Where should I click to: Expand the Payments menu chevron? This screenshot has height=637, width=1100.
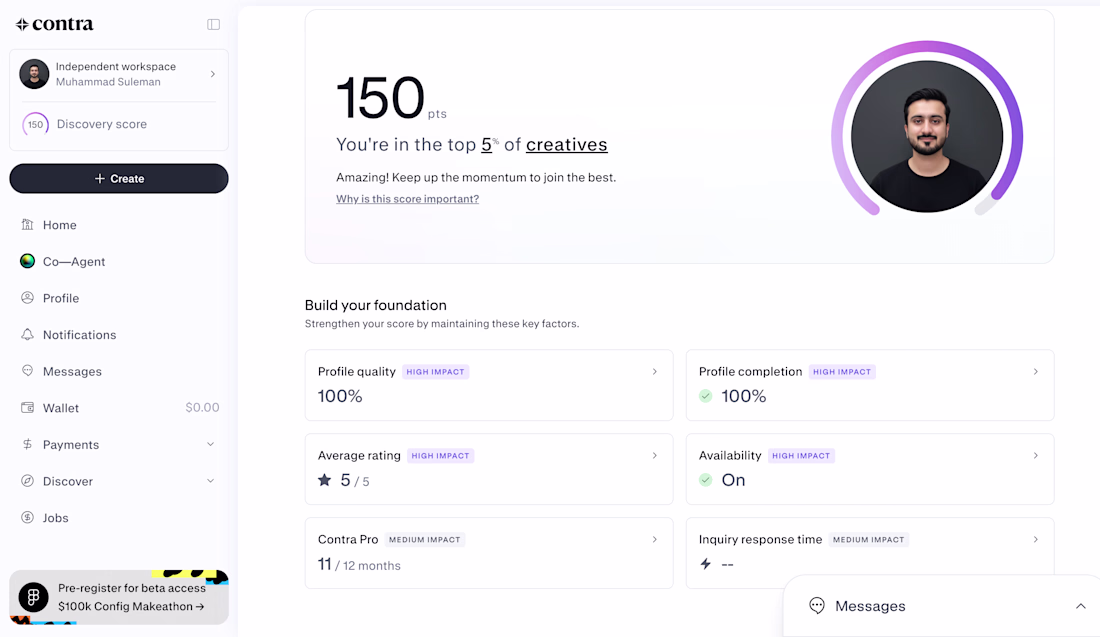pyautogui.click(x=210, y=444)
